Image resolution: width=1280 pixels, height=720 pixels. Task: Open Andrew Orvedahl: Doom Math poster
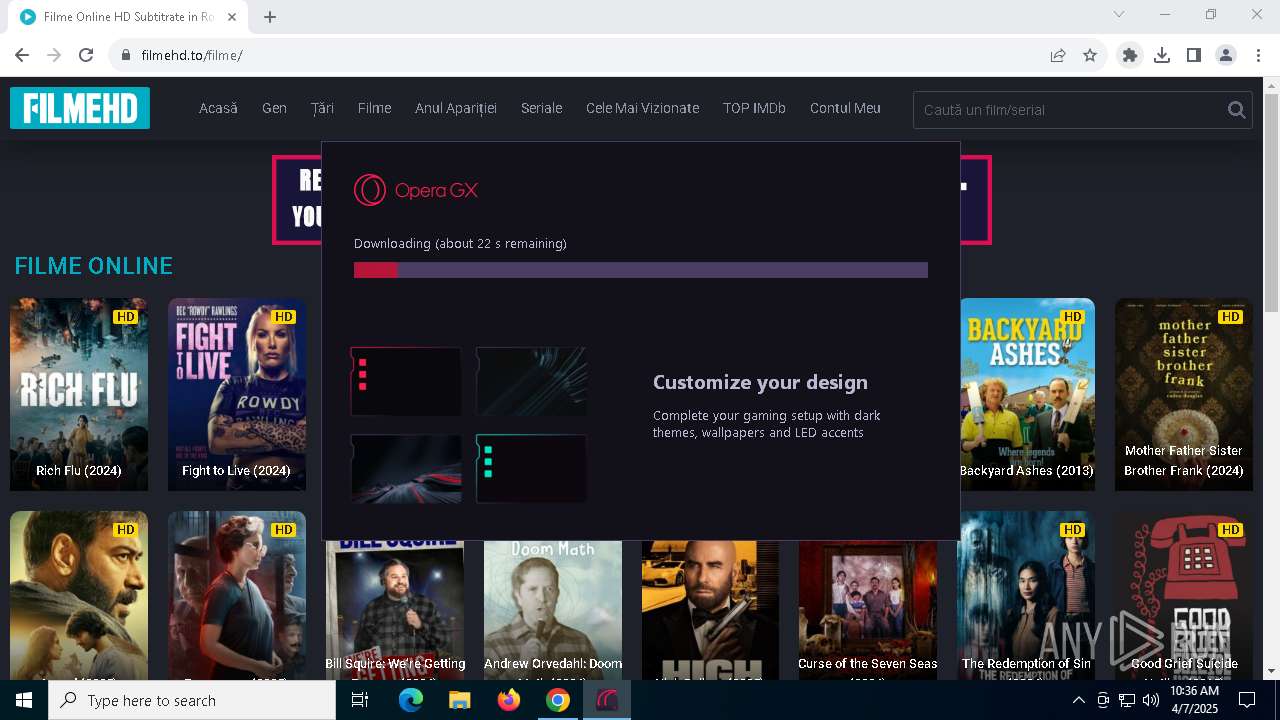[x=553, y=610]
